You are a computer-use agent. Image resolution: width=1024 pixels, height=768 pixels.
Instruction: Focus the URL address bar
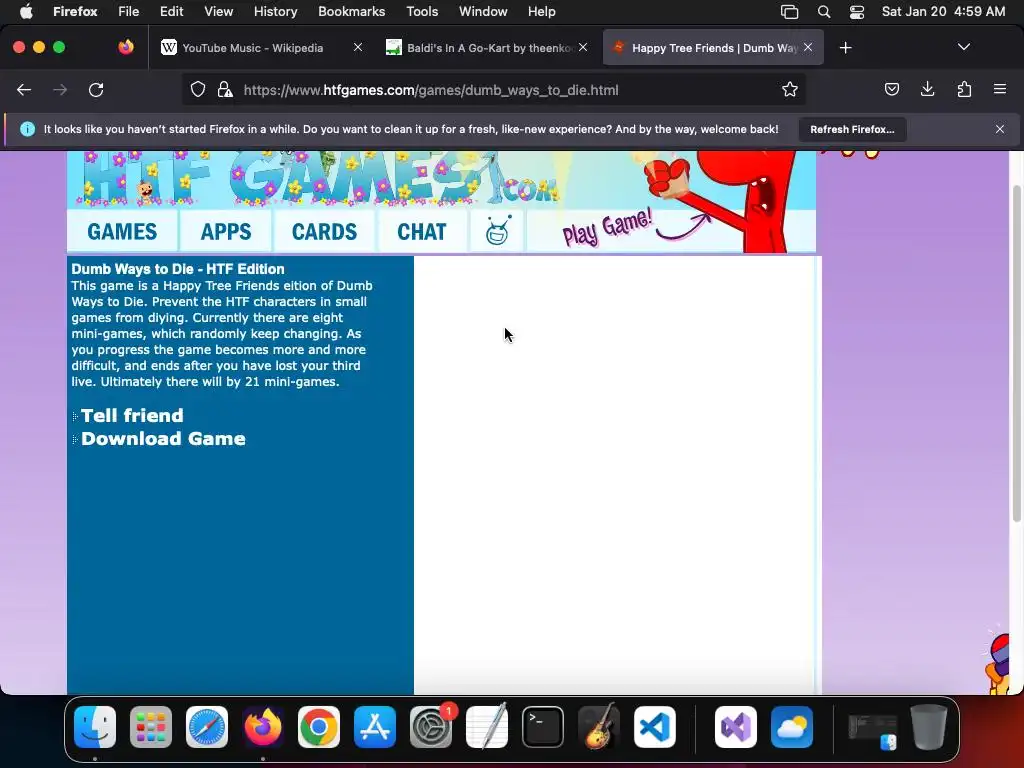pos(494,90)
